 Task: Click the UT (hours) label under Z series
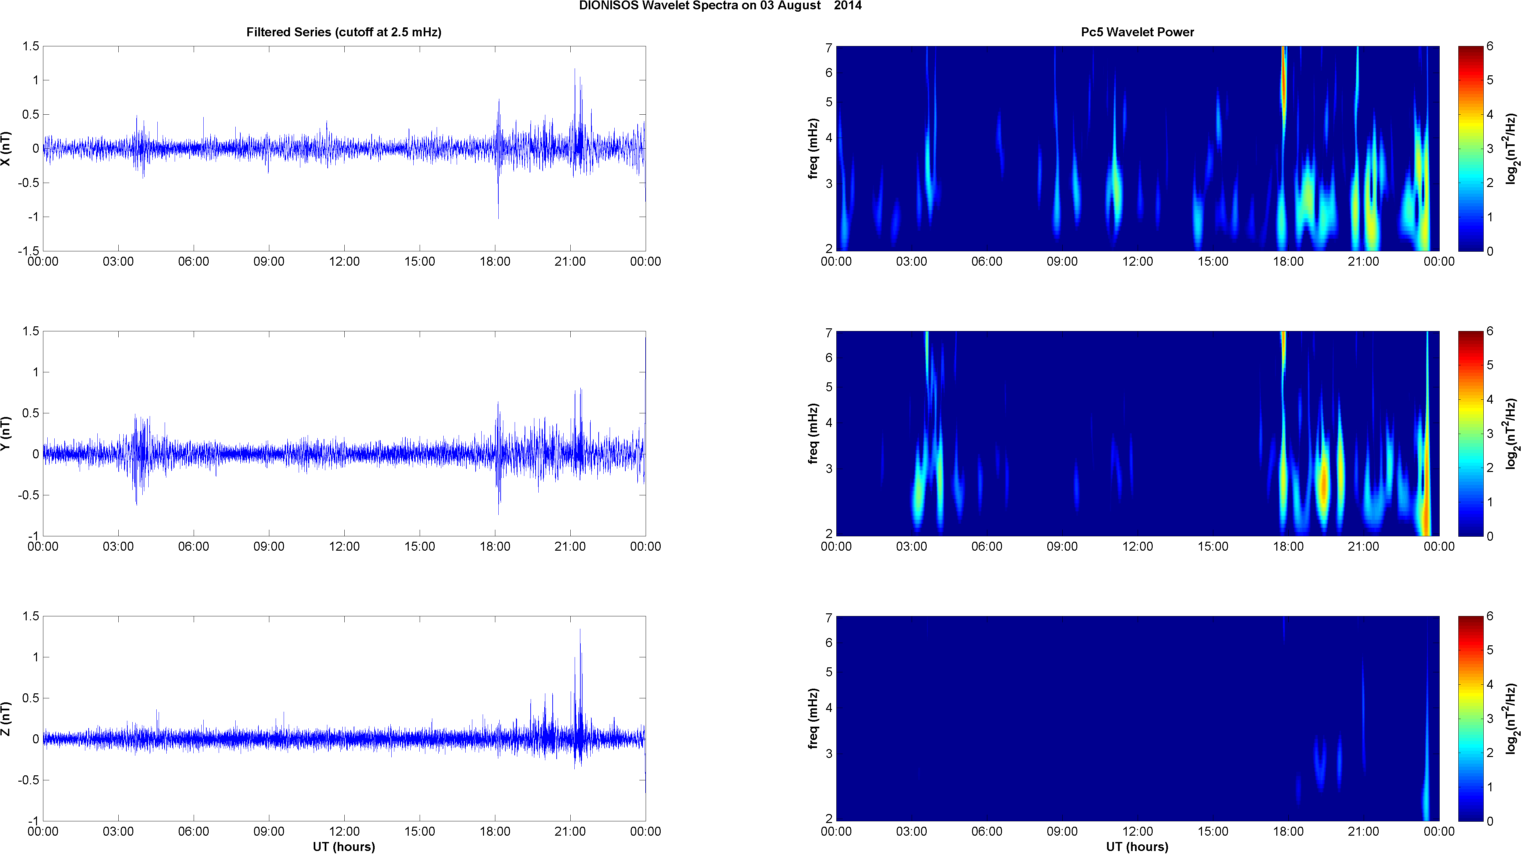(344, 847)
